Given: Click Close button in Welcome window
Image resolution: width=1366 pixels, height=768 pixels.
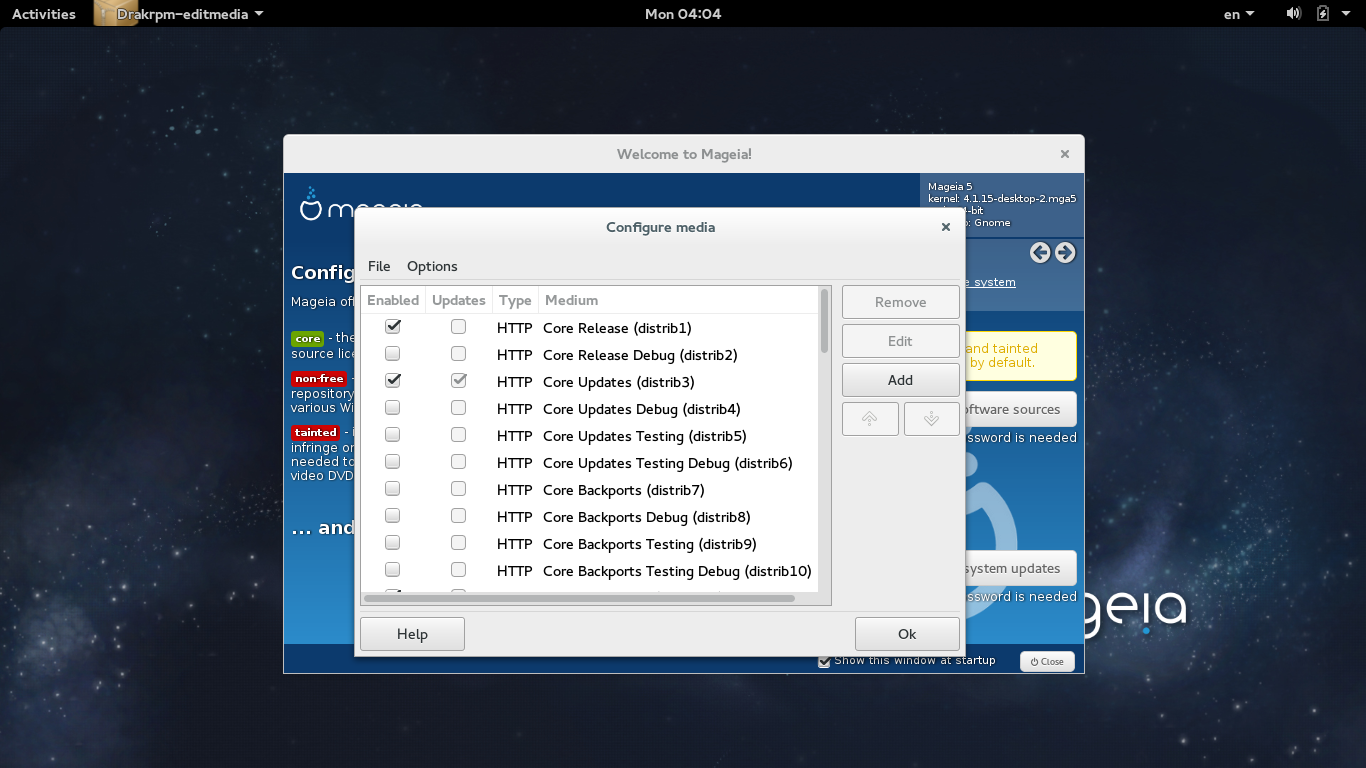Looking at the screenshot, I should pyautogui.click(x=1047, y=662).
